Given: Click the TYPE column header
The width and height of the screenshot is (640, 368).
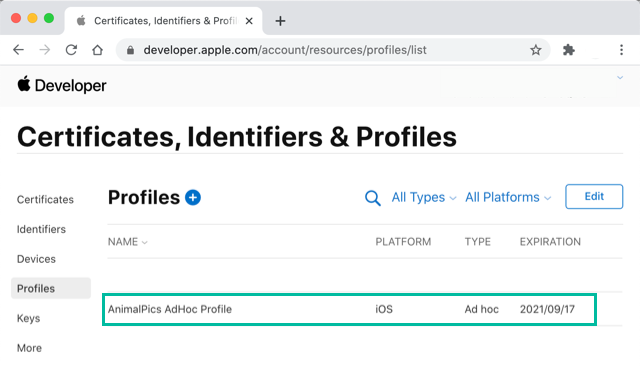Looking at the screenshot, I should [x=478, y=242].
